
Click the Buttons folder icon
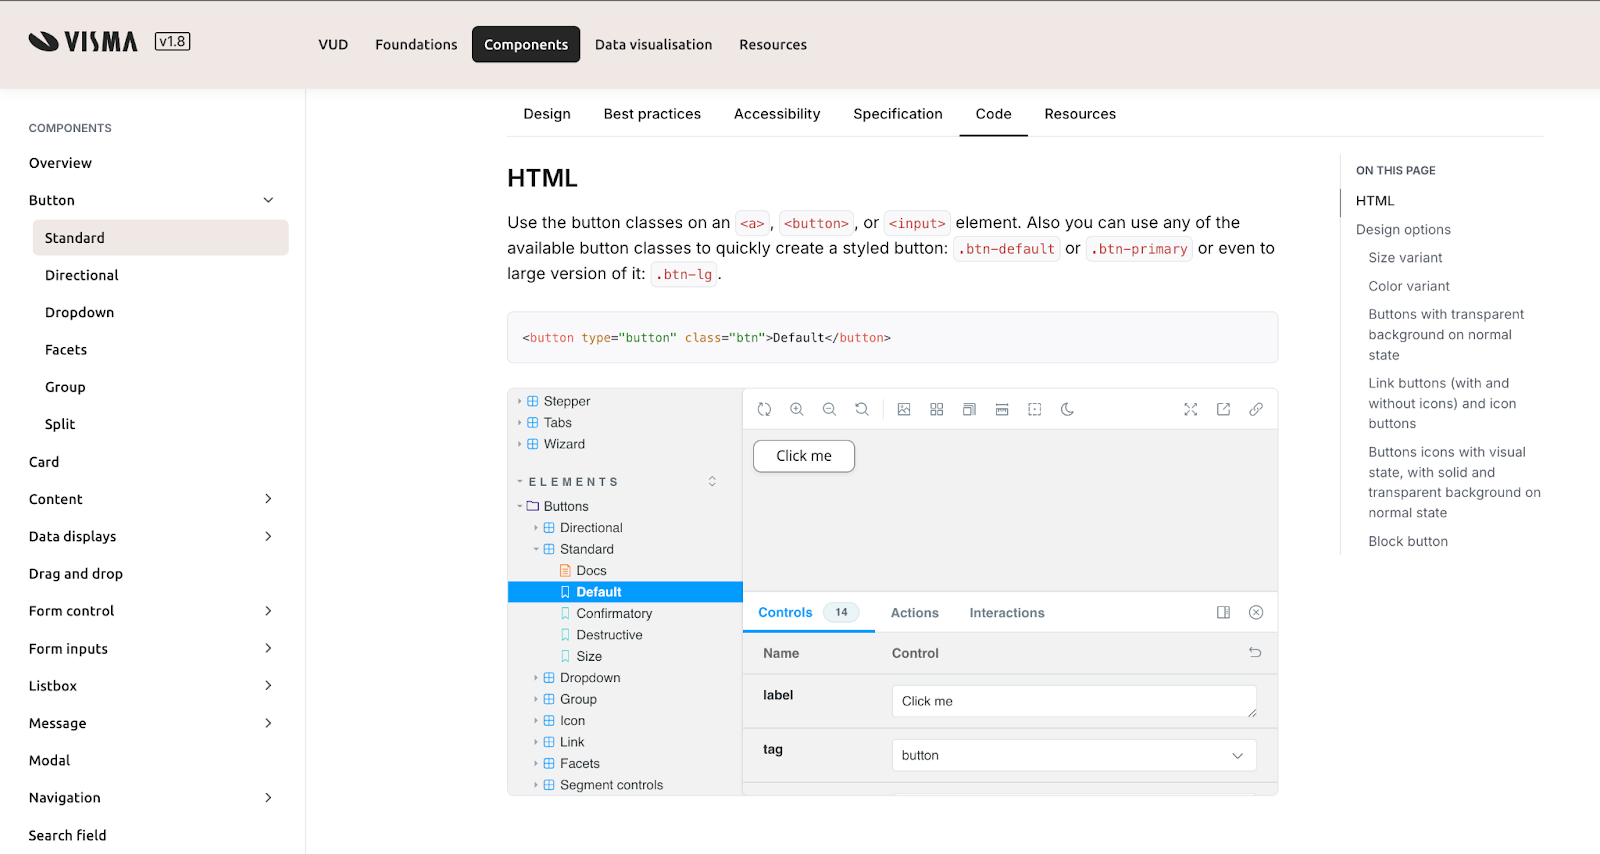tap(533, 506)
